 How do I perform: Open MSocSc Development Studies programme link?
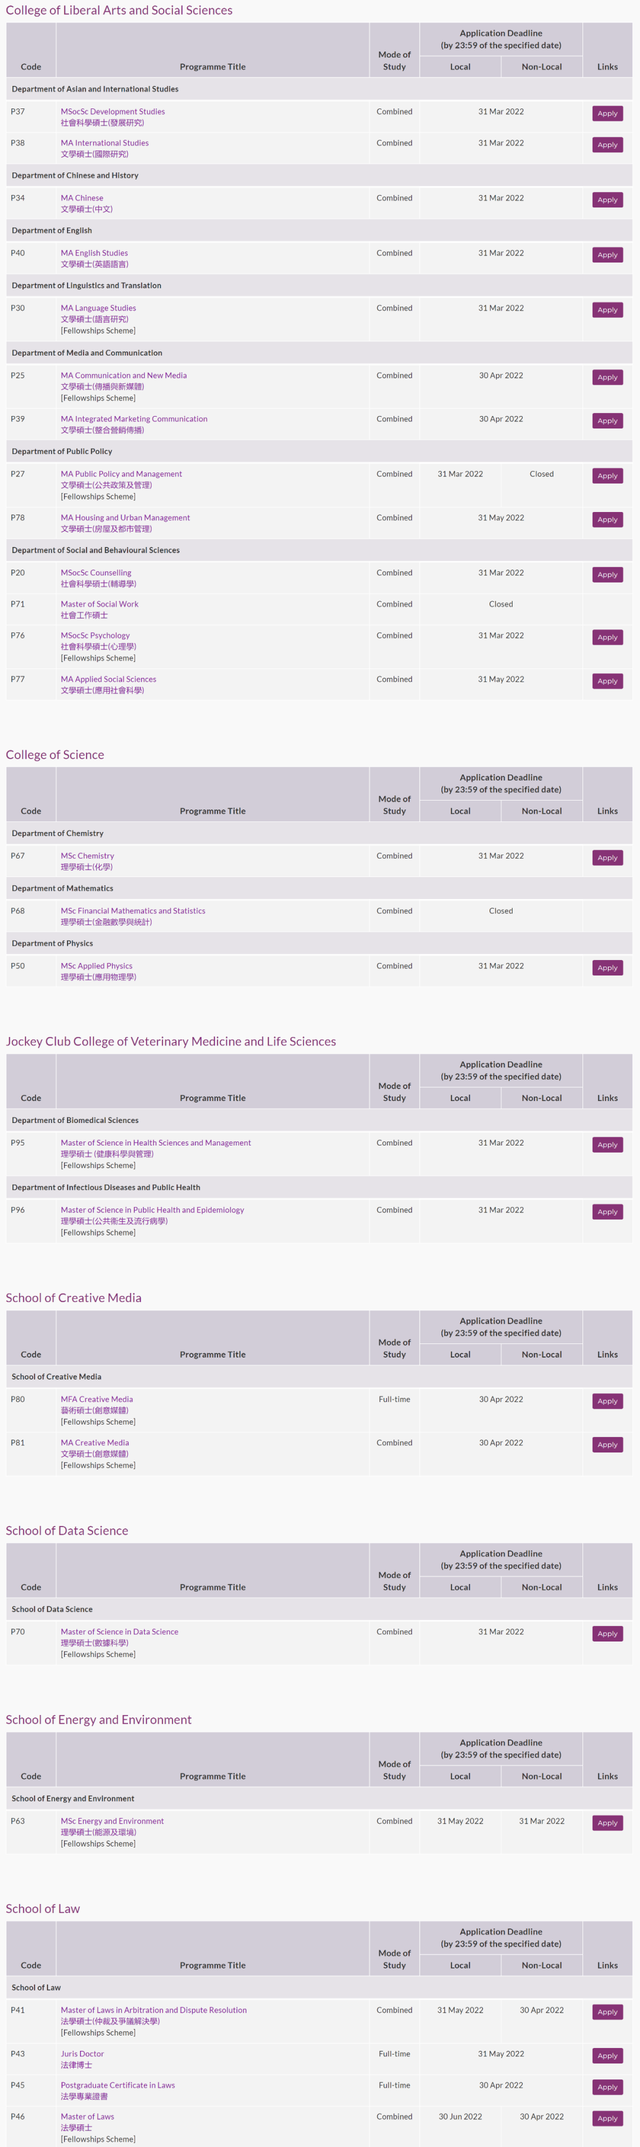[113, 112]
